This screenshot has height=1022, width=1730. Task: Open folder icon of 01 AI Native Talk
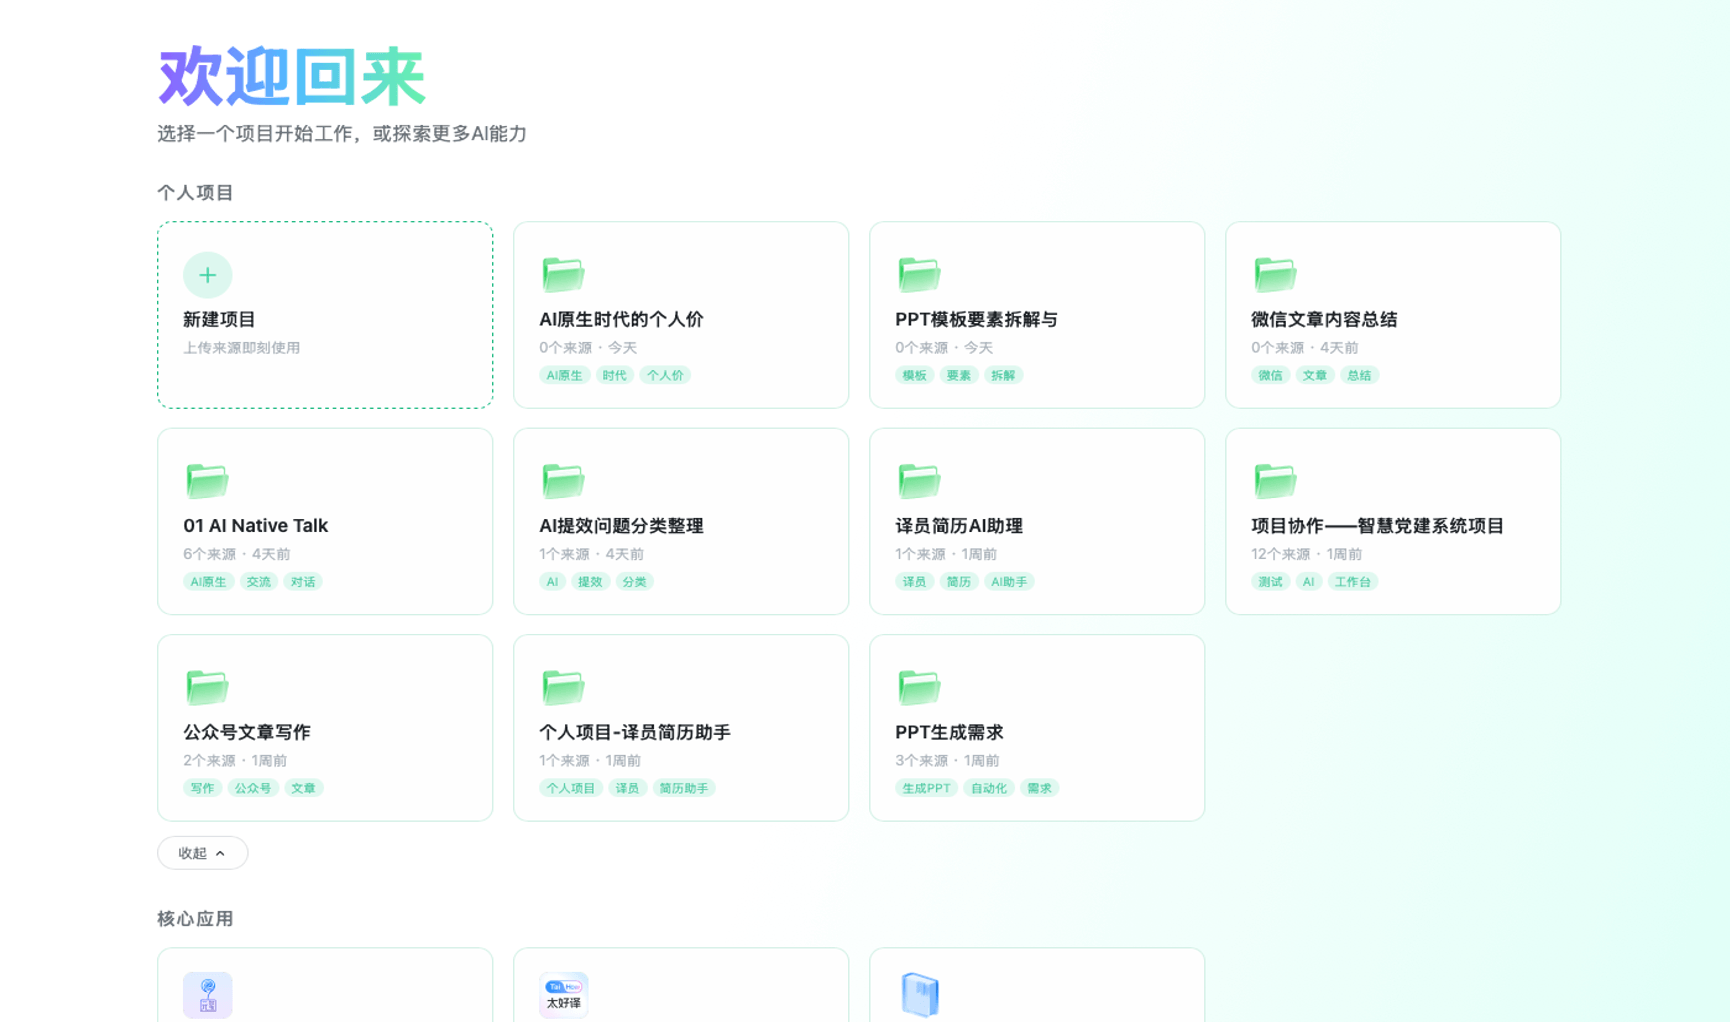pos(207,481)
